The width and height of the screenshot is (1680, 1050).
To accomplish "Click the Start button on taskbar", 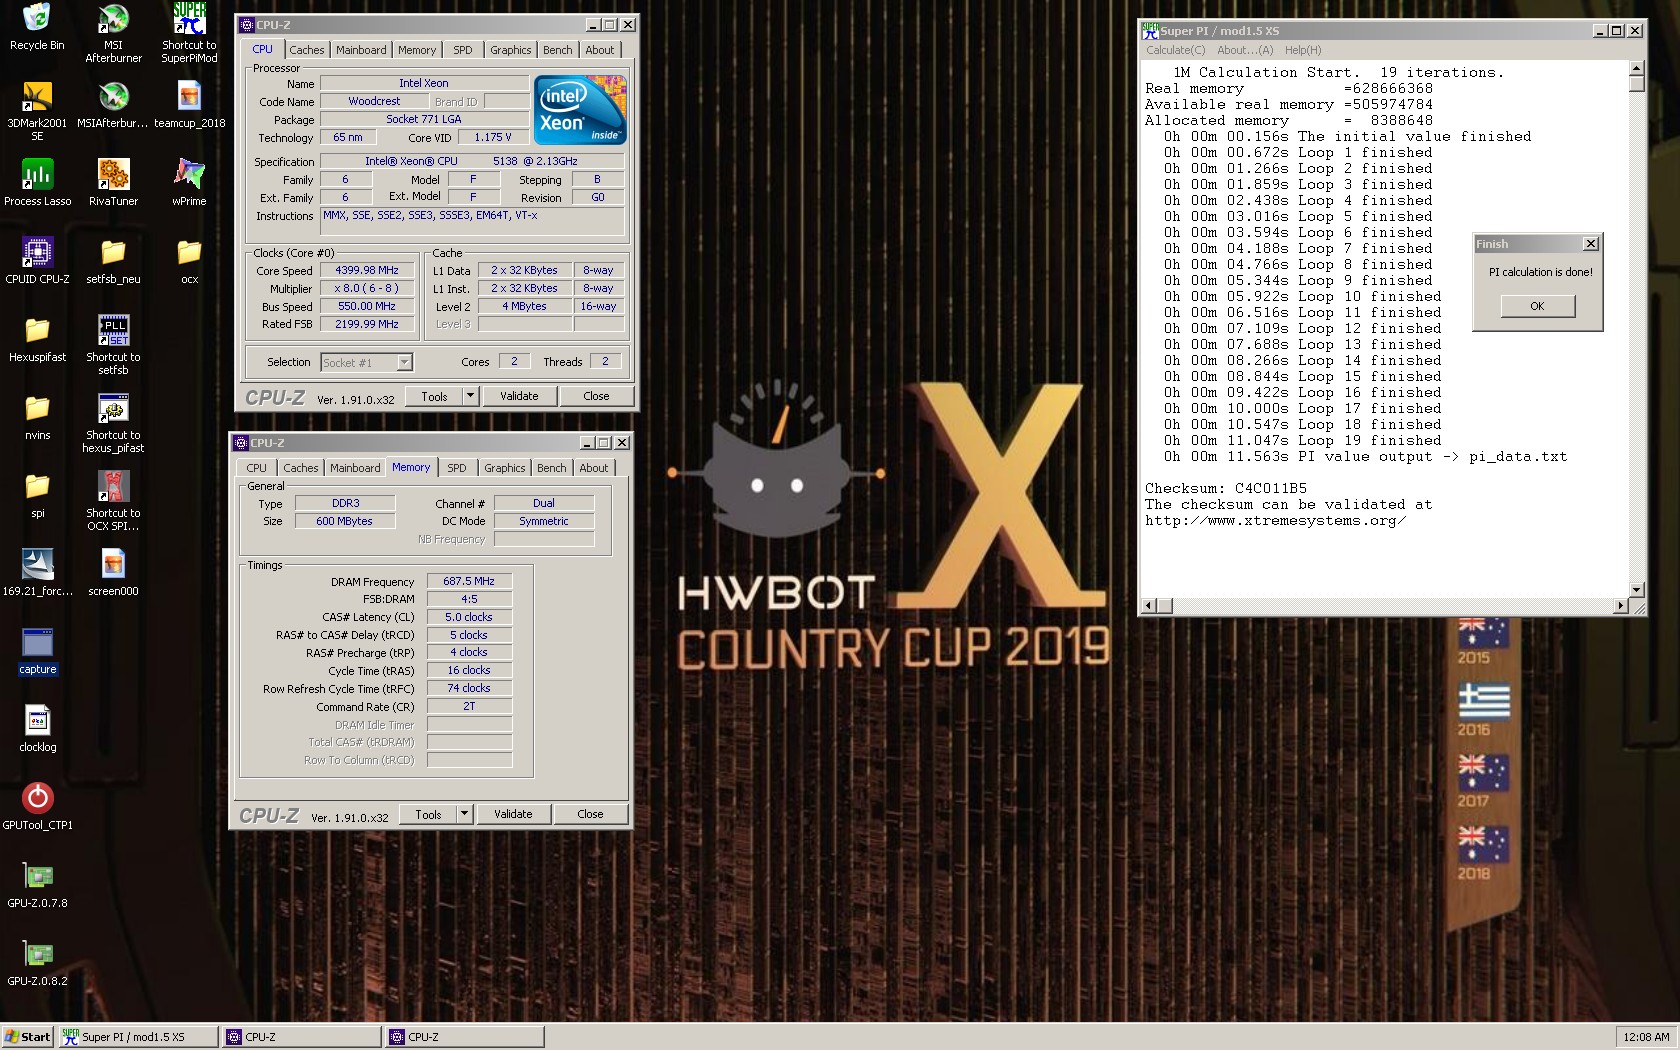I will coord(27,1037).
